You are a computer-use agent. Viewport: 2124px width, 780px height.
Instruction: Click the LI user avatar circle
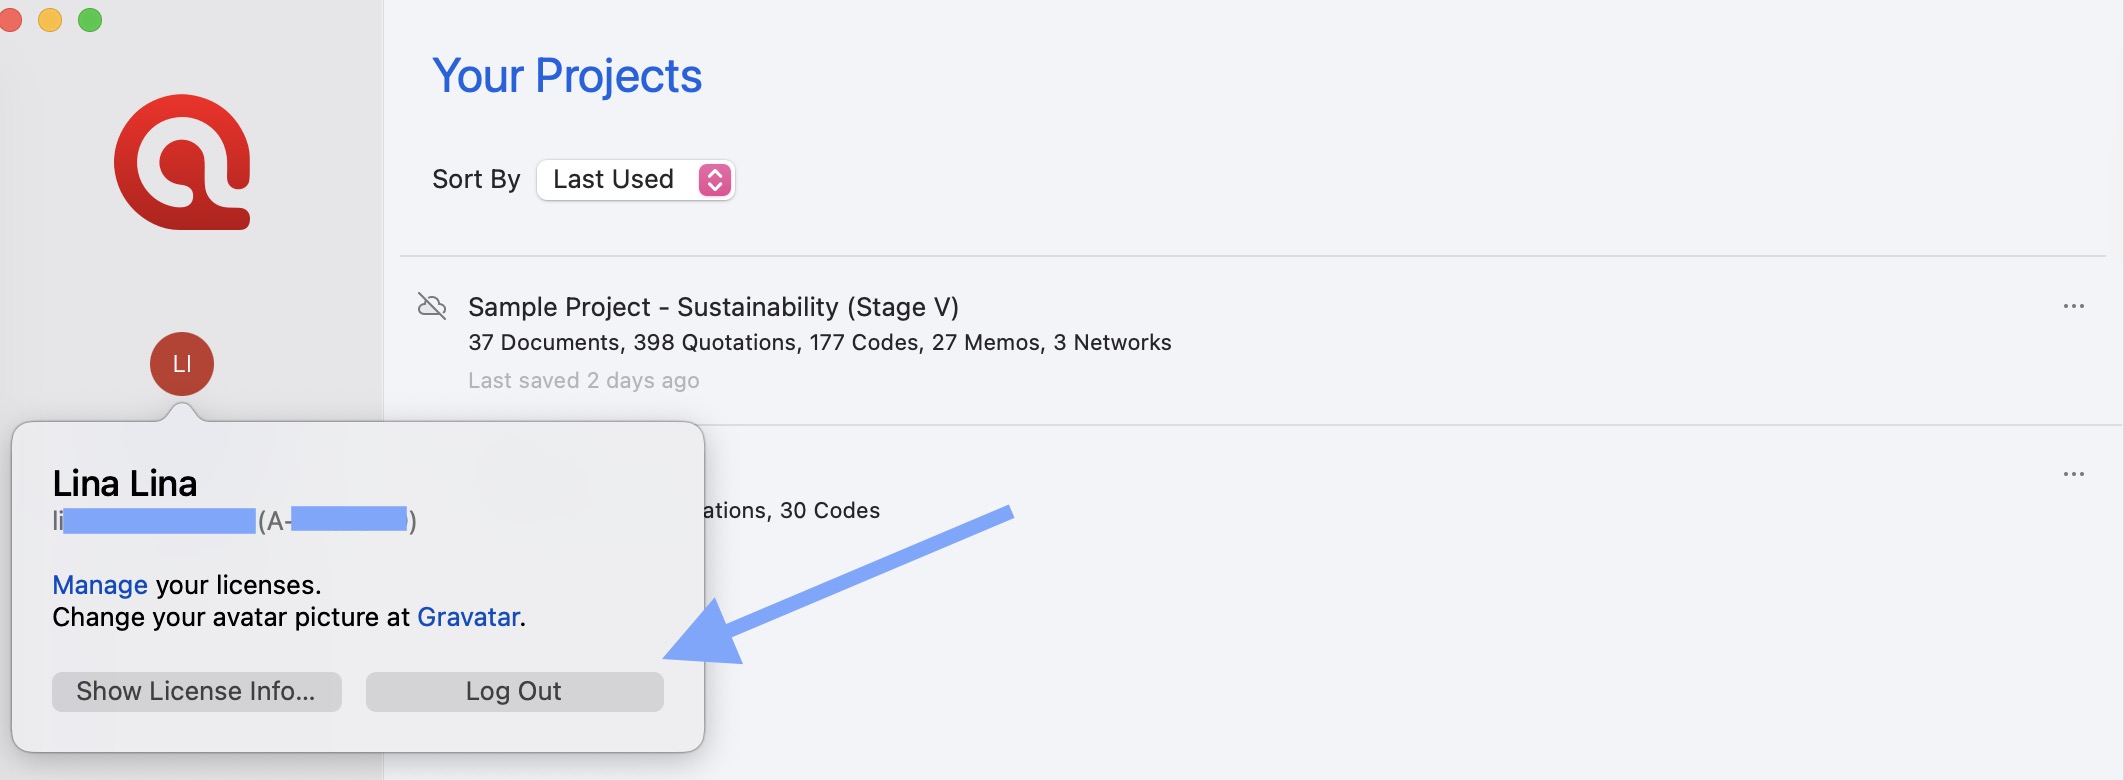pyautogui.click(x=182, y=364)
